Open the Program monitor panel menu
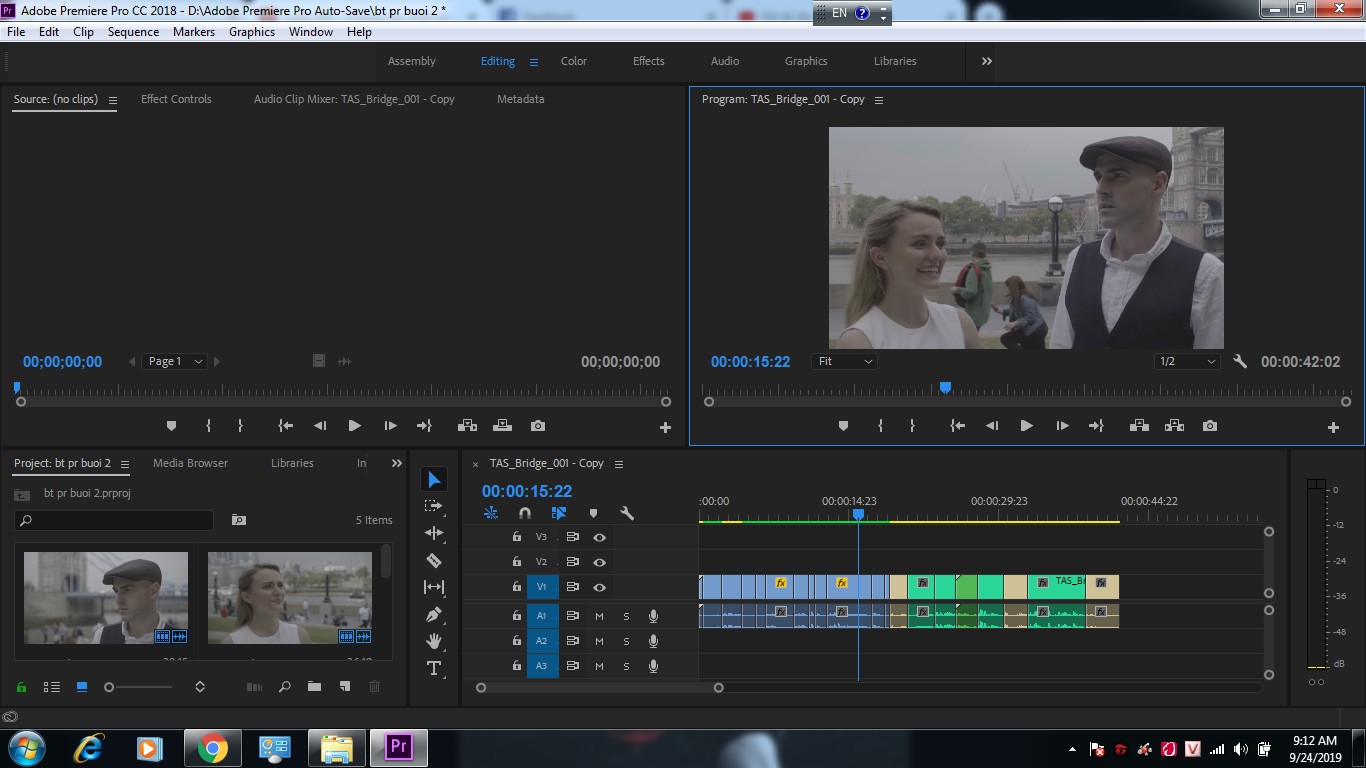1366x768 pixels. click(879, 100)
